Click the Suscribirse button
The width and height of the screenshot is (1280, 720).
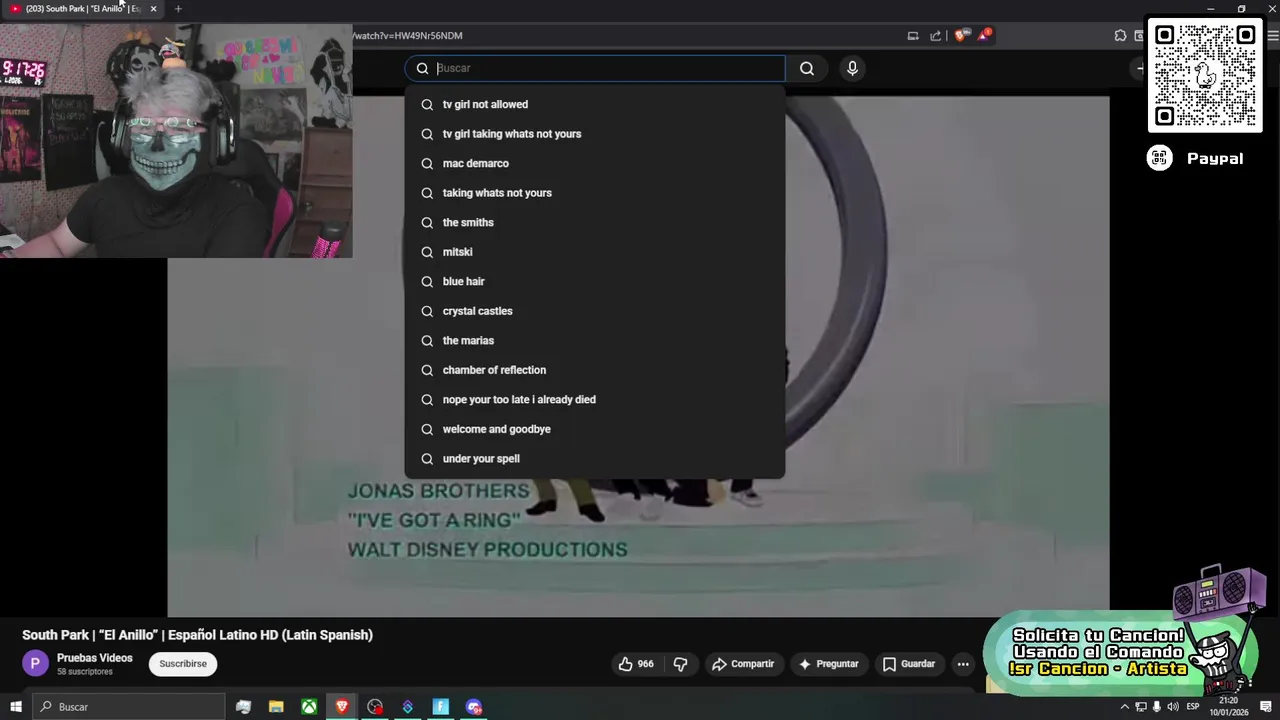183,664
